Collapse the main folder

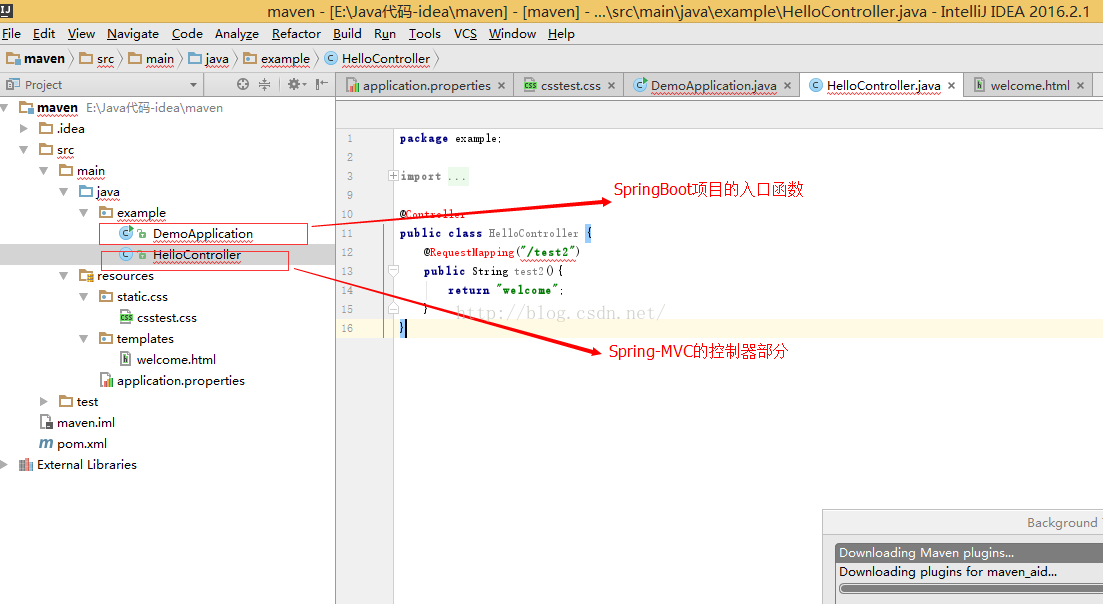point(44,171)
